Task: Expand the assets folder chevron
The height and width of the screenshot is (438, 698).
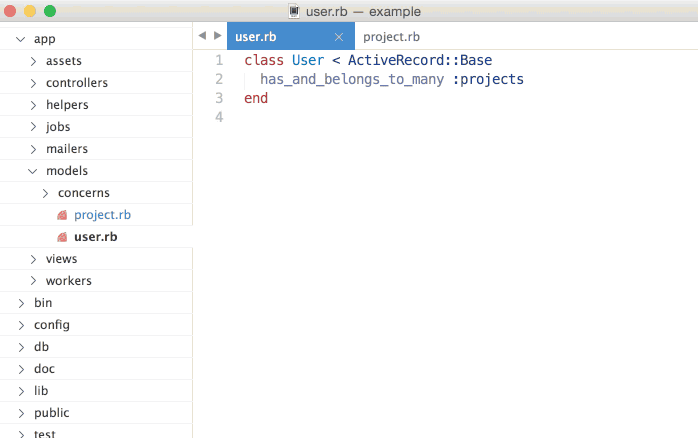Action: [x=33, y=61]
